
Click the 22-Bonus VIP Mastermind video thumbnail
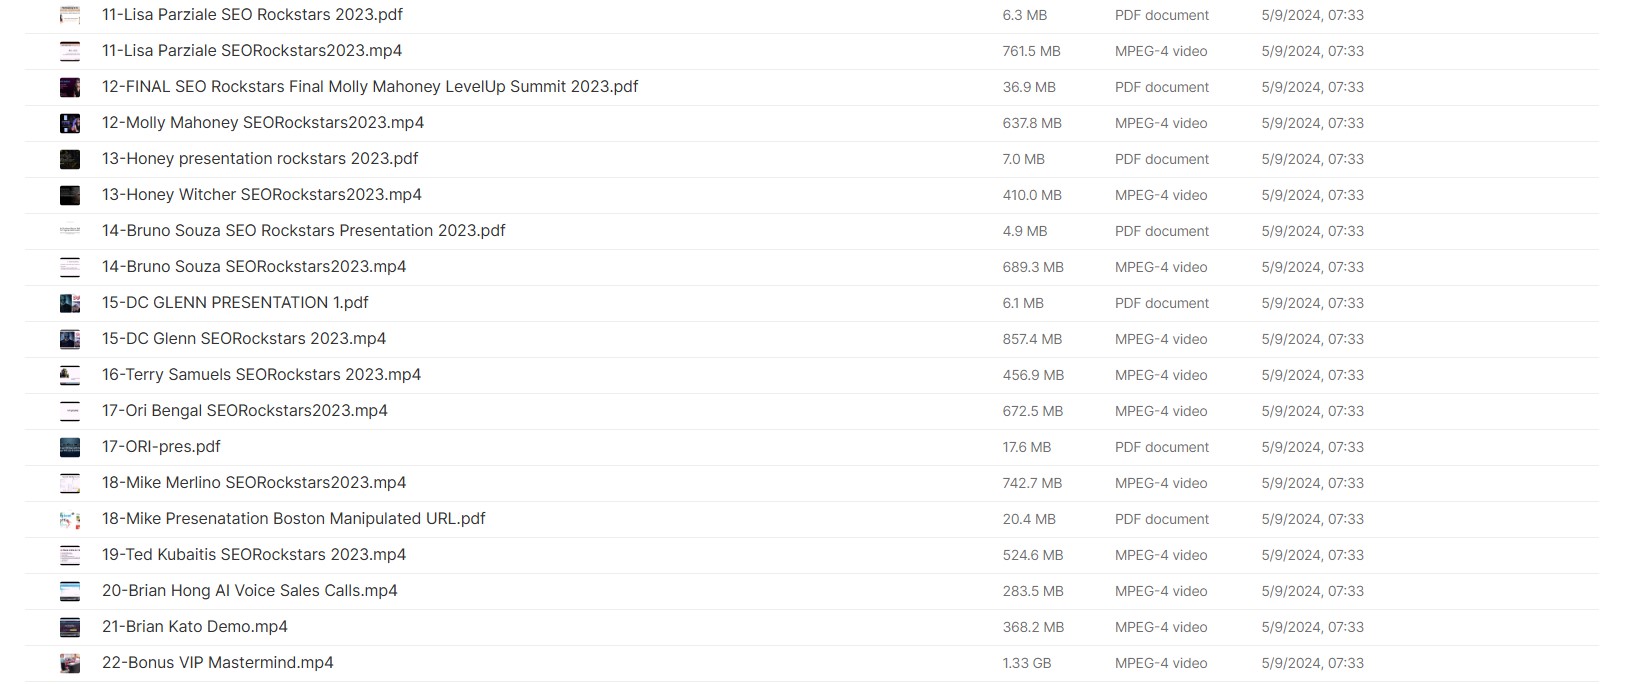click(70, 663)
